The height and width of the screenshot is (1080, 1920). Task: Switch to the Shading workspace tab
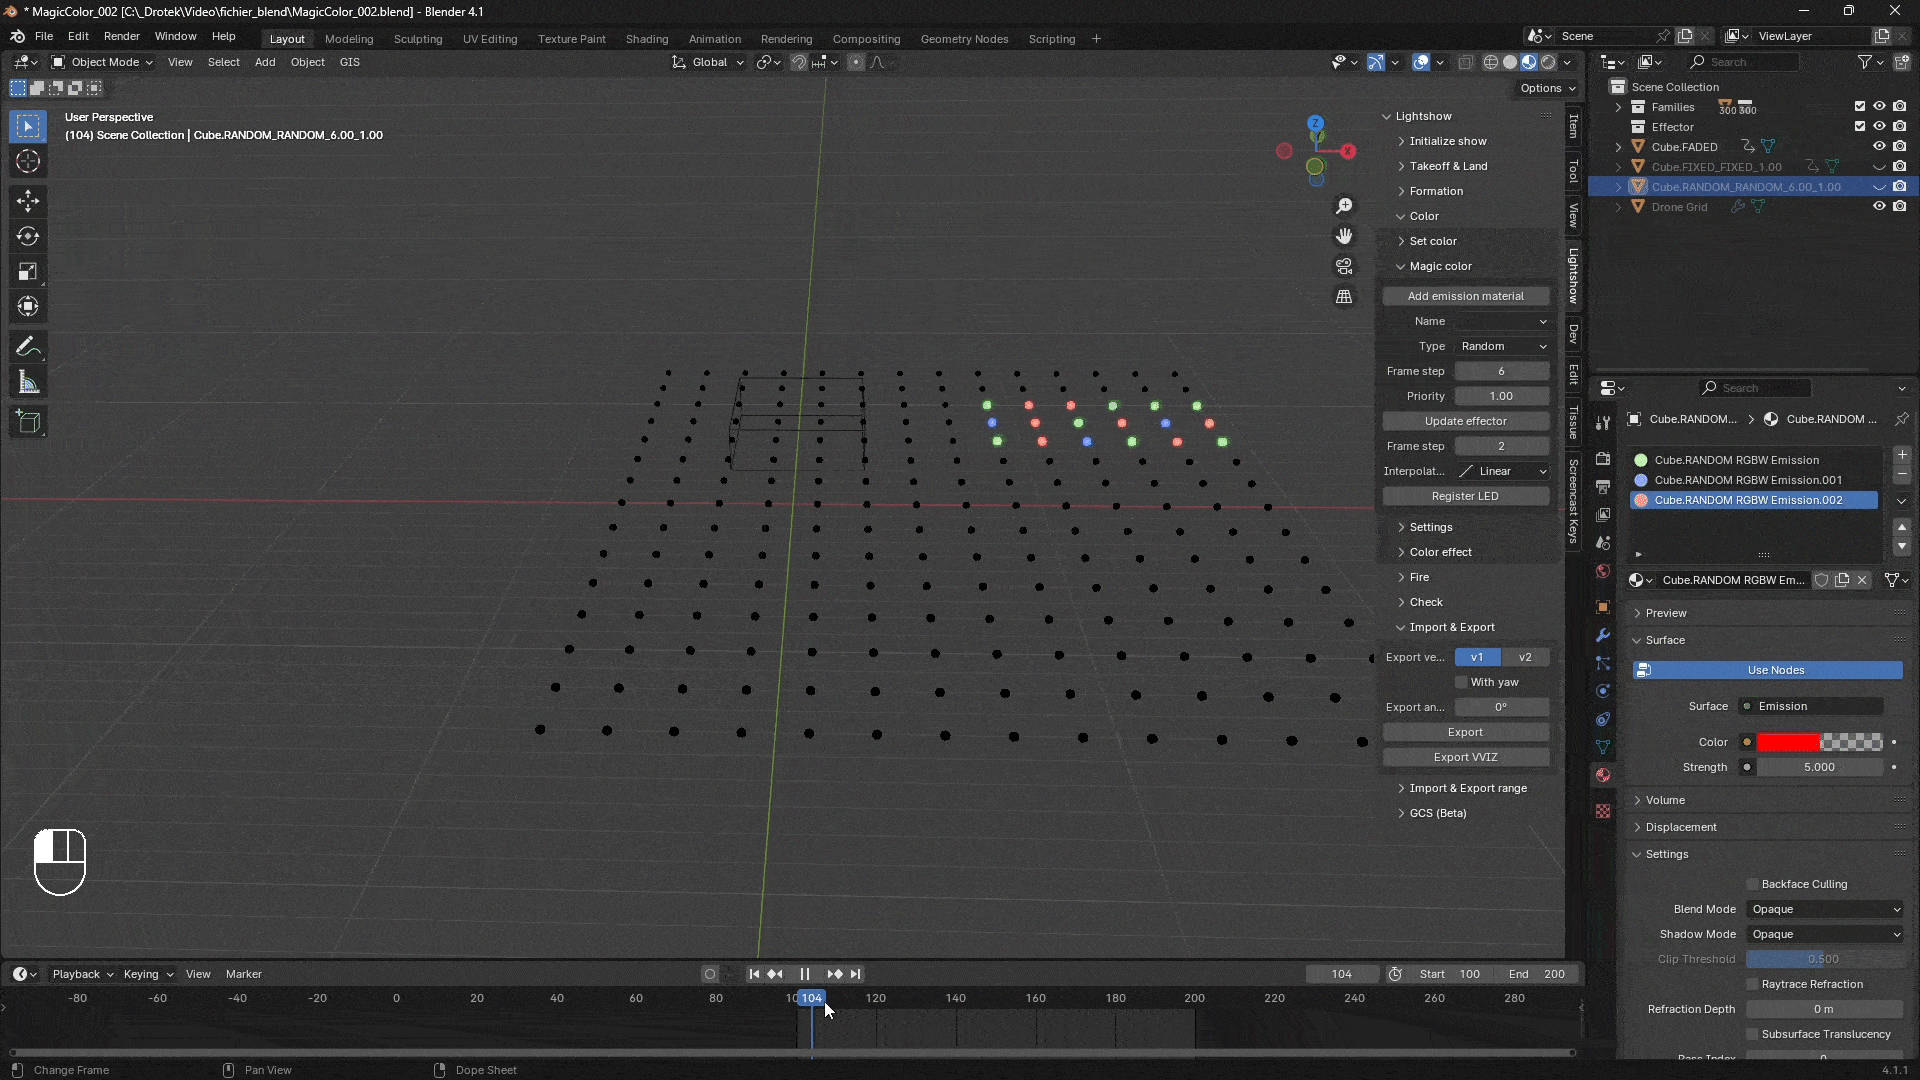(x=646, y=39)
